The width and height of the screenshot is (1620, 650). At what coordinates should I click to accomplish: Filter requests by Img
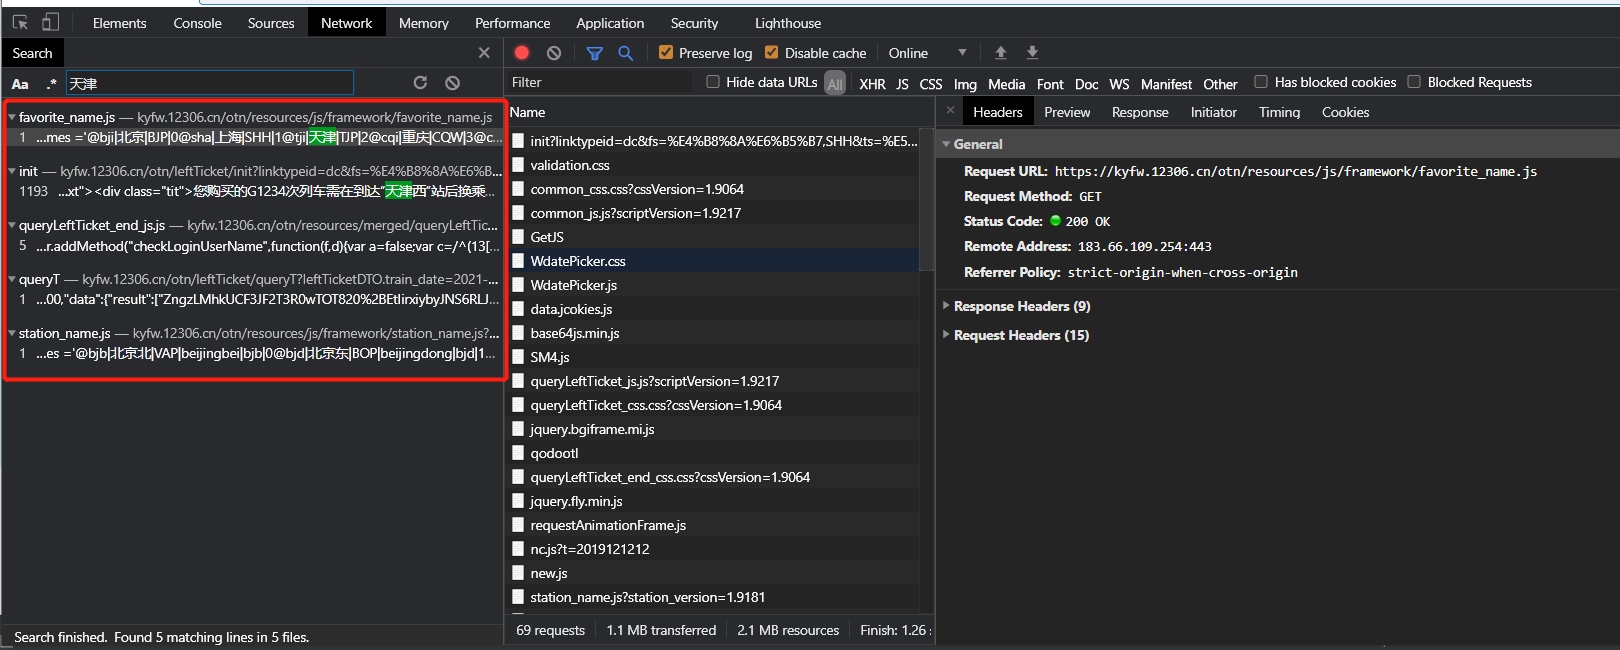[x=965, y=84]
